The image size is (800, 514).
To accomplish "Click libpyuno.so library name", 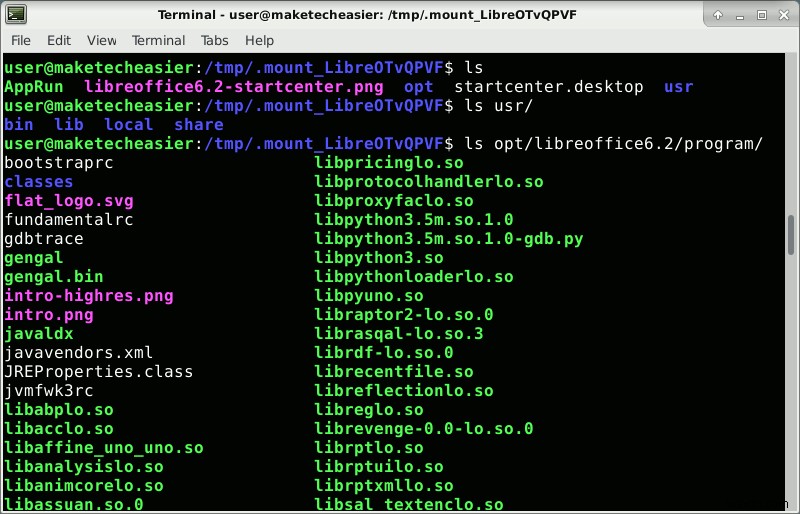I will (x=369, y=296).
